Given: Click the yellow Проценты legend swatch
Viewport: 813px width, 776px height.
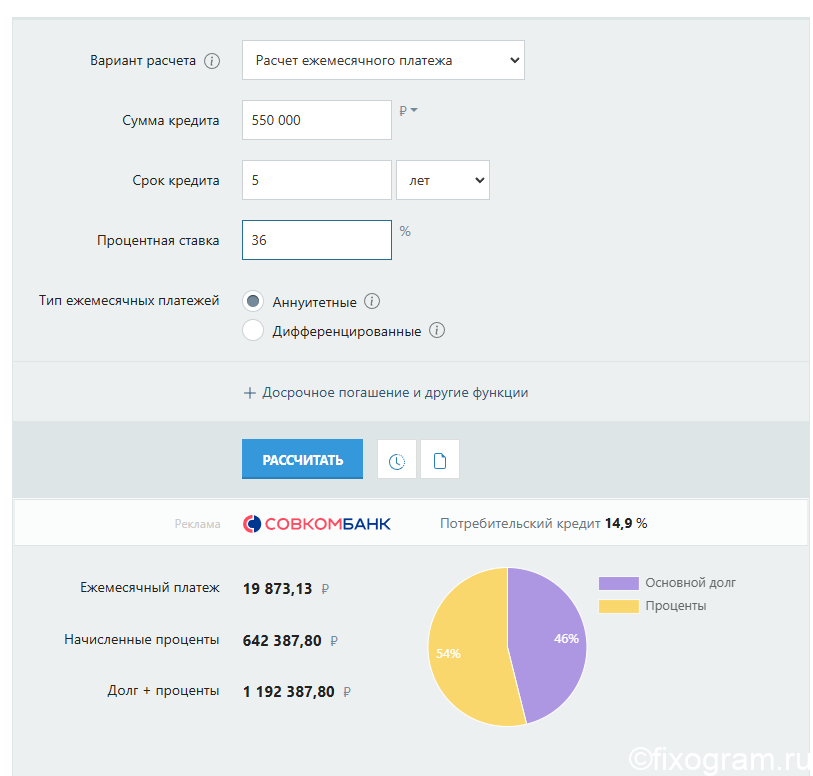Looking at the screenshot, I should click(619, 606).
